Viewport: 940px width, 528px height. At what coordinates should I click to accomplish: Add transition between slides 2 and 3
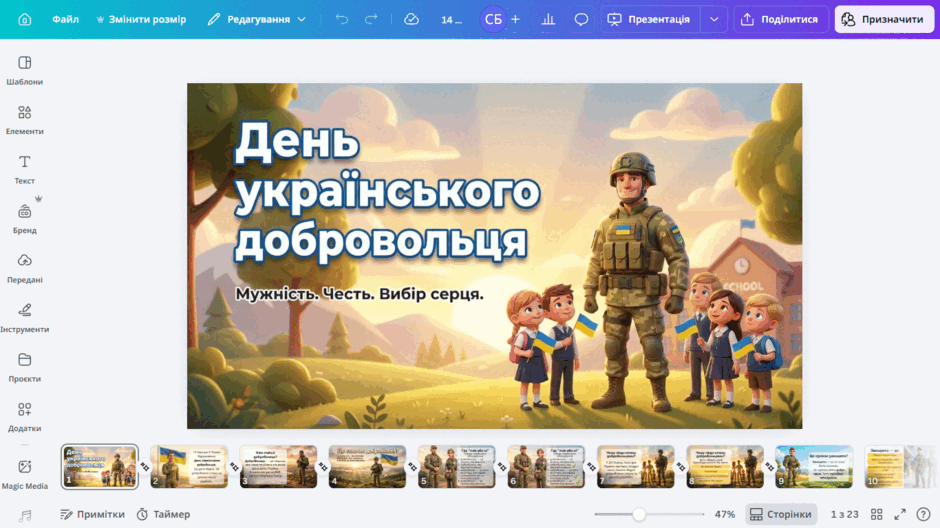[234, 466]
